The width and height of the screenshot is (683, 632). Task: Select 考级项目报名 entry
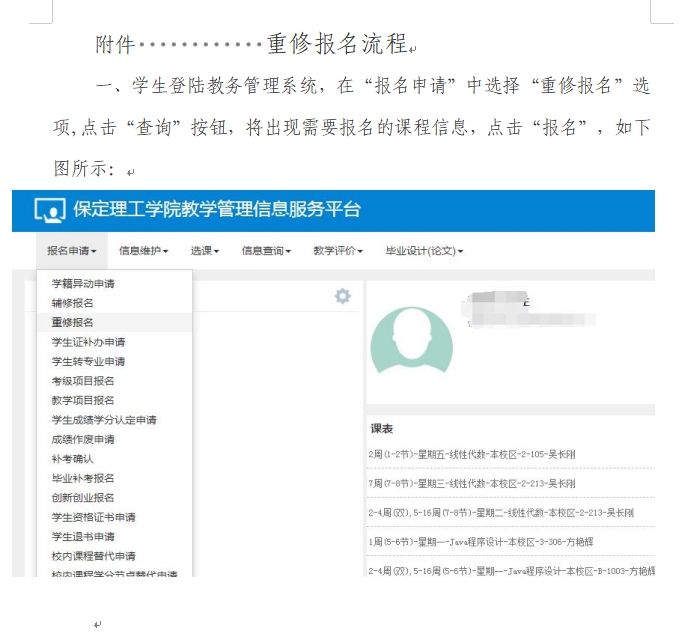83,381
